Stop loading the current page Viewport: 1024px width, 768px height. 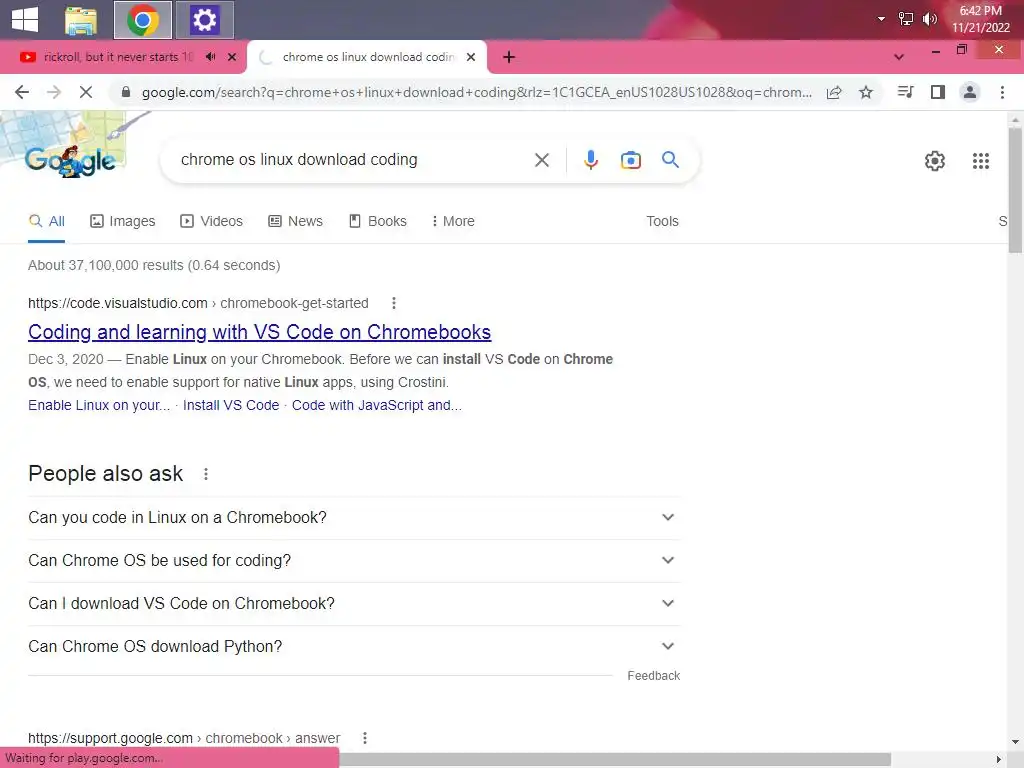86,92
